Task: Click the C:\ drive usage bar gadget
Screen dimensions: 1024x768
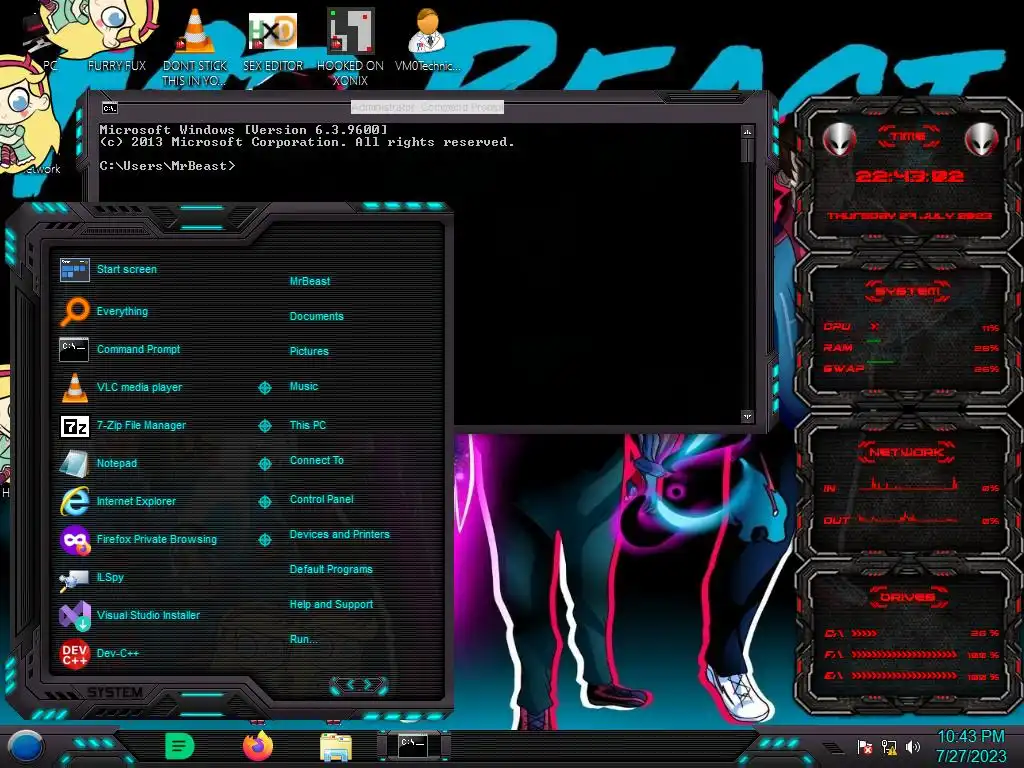Action: pyautogui.click(x=912, y=633)
